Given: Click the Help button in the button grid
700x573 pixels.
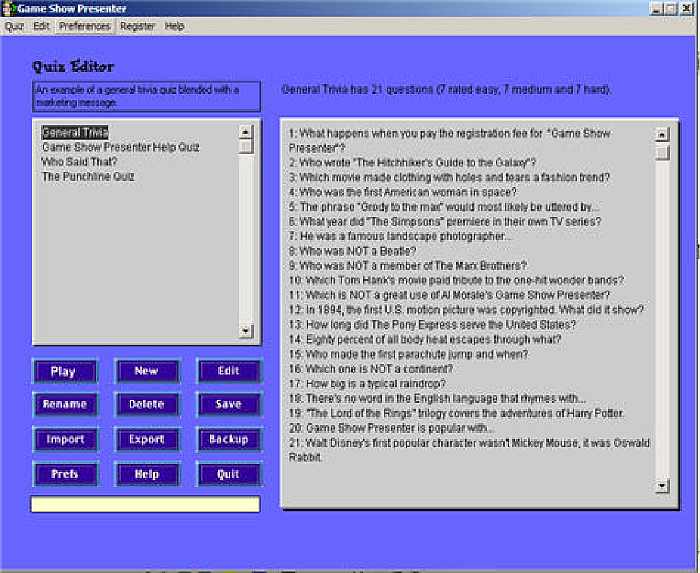Looking at the screenshot, I should [x=147, y=474].
